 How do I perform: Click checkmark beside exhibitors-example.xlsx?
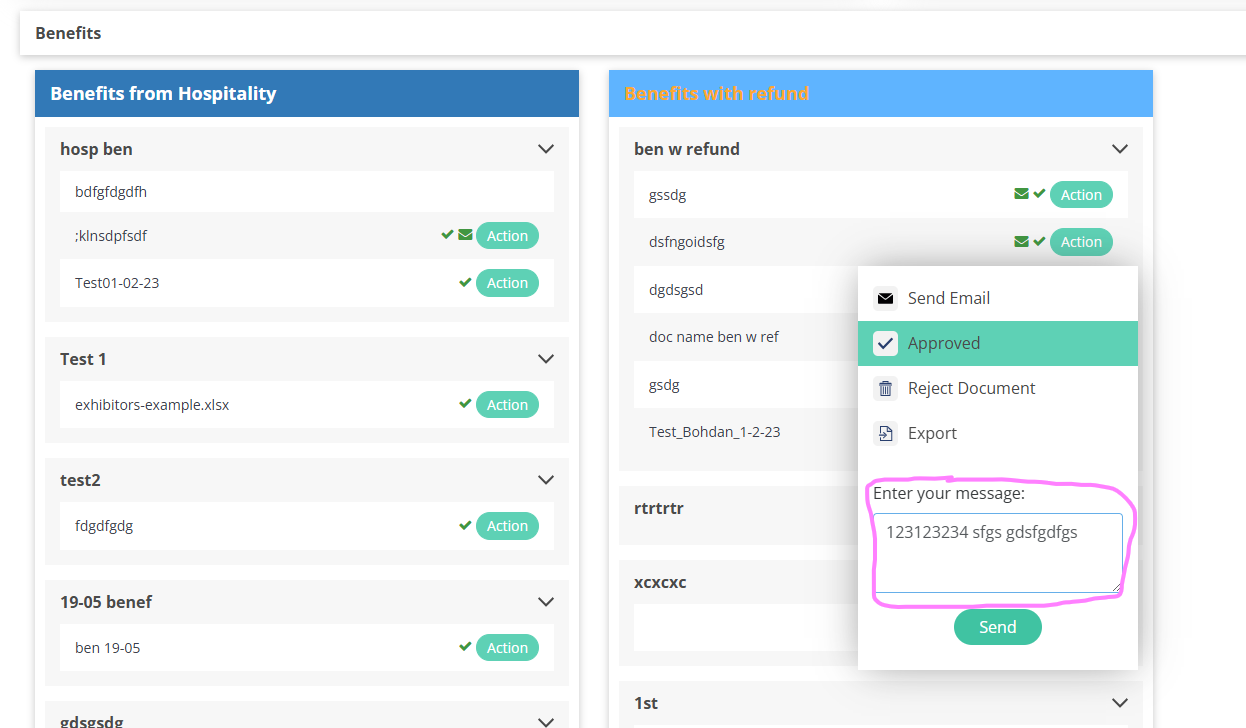tap(465, 404)
